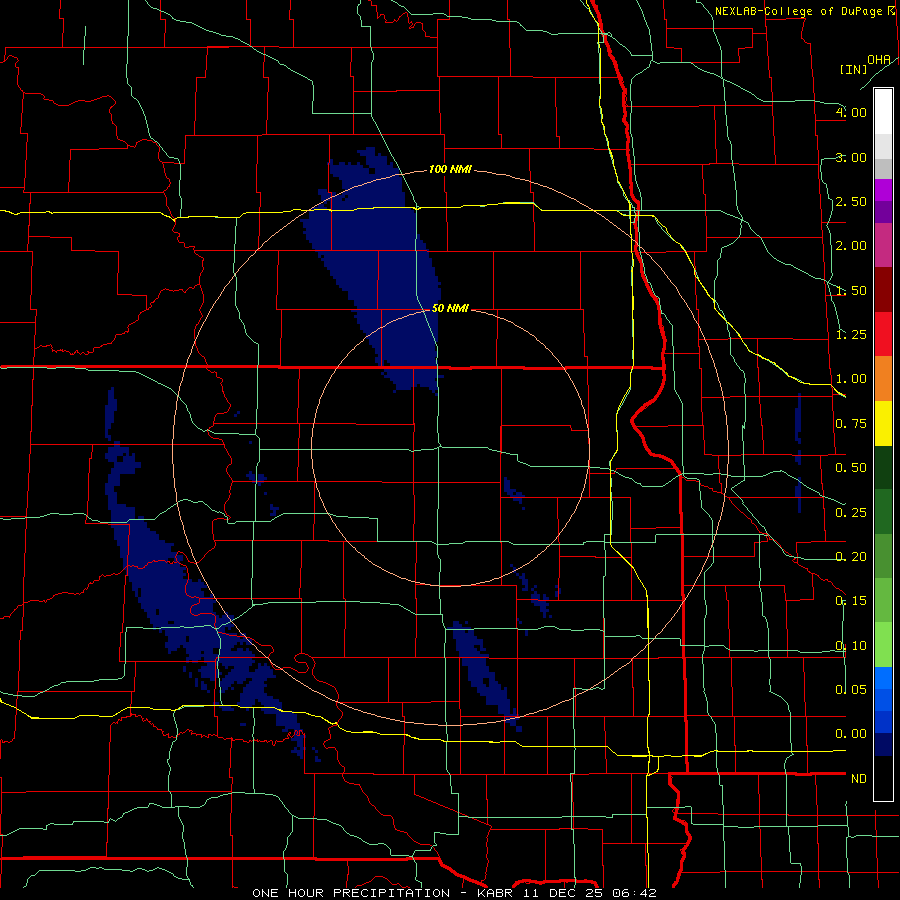Click the '0.10' legend value
Viewport: 900px width, 900px height.
[x=851, y=646]
